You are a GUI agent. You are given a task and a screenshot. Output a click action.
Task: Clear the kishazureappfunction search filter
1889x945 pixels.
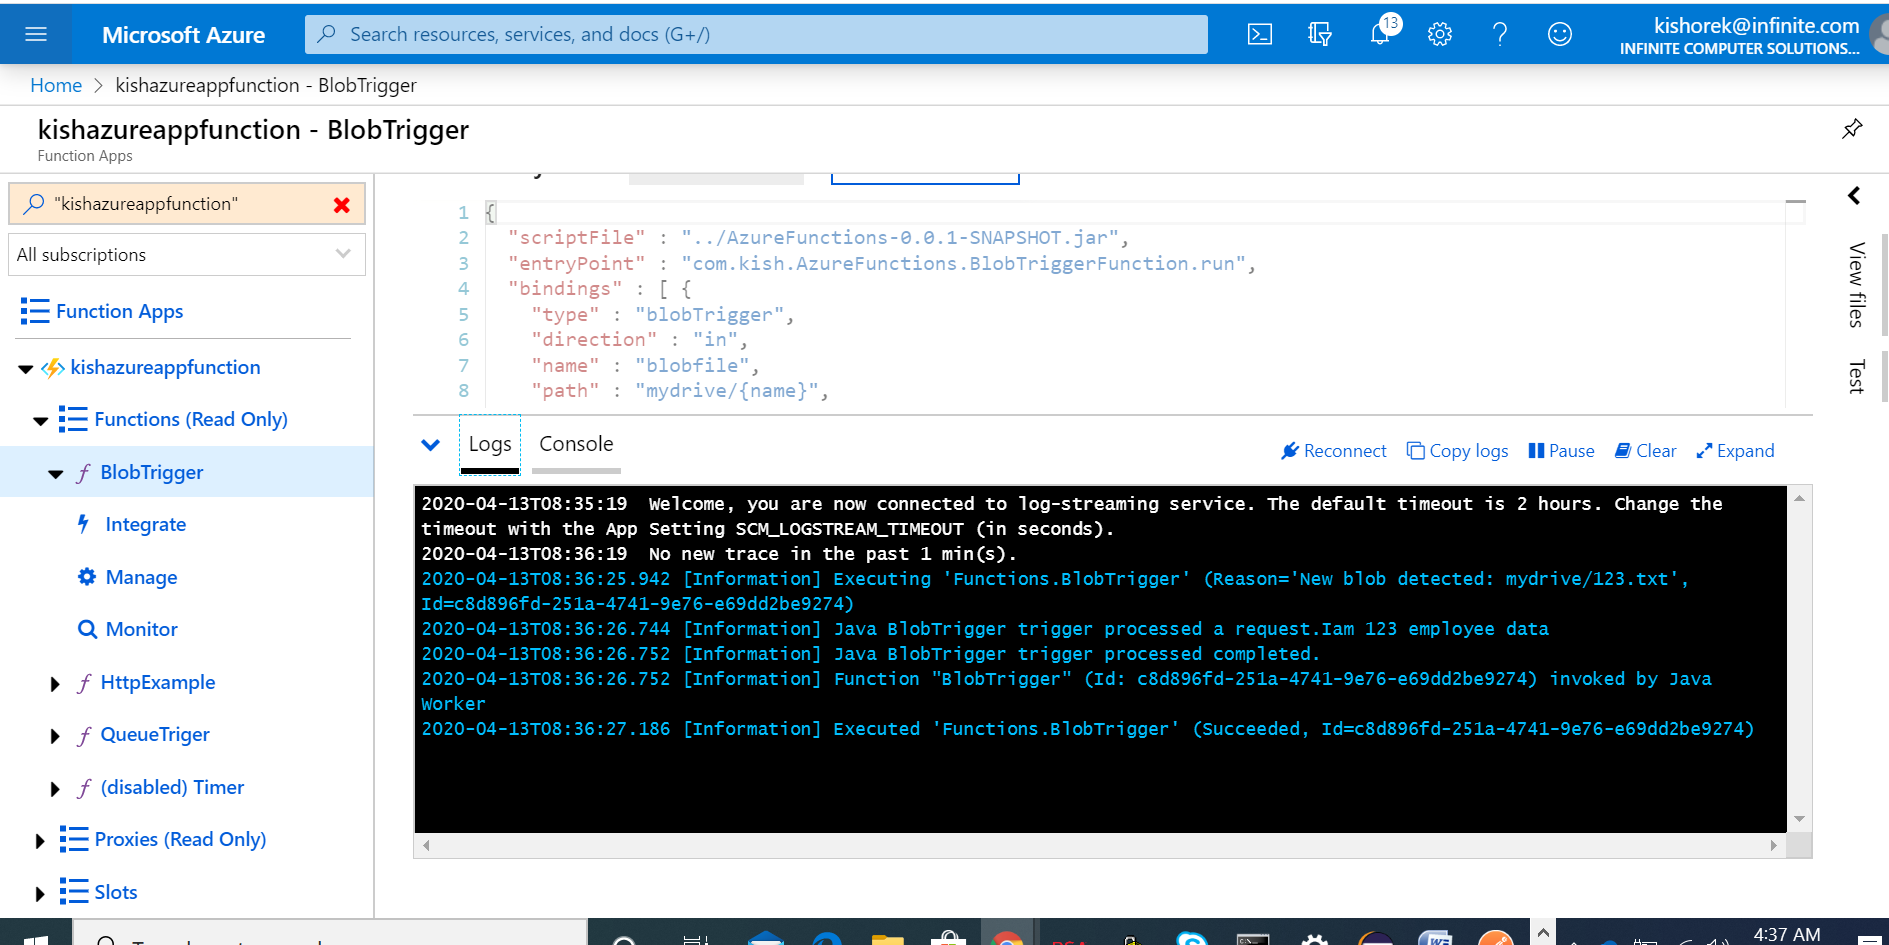[x=342, y=205]
